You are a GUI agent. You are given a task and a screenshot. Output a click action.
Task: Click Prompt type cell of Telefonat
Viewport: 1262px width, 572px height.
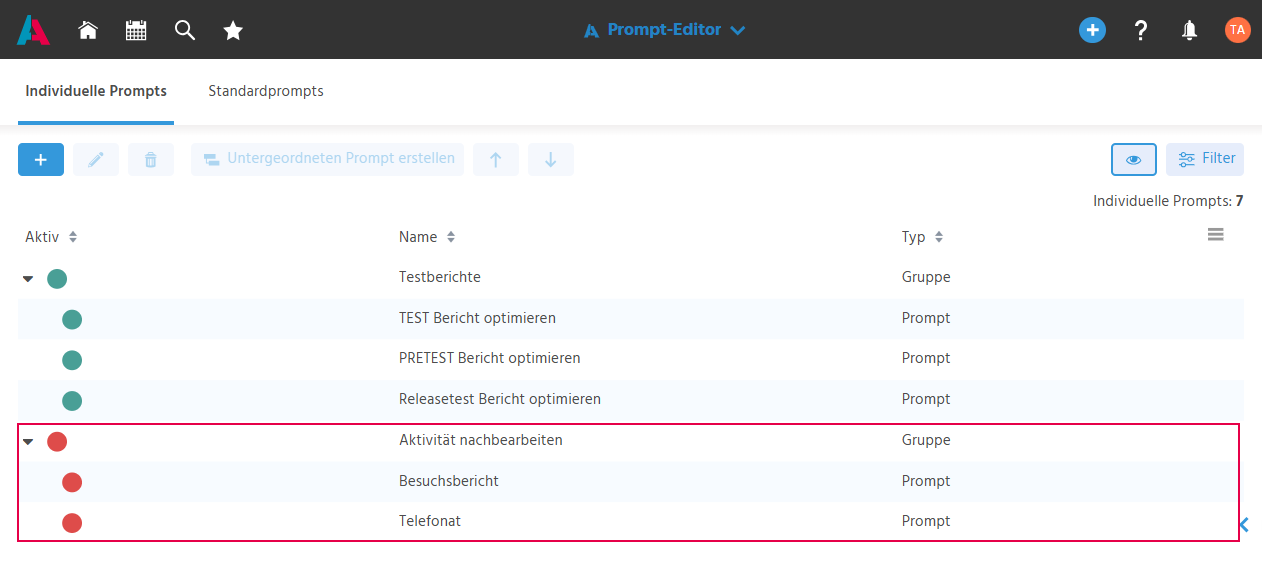[x=926, y=521]
